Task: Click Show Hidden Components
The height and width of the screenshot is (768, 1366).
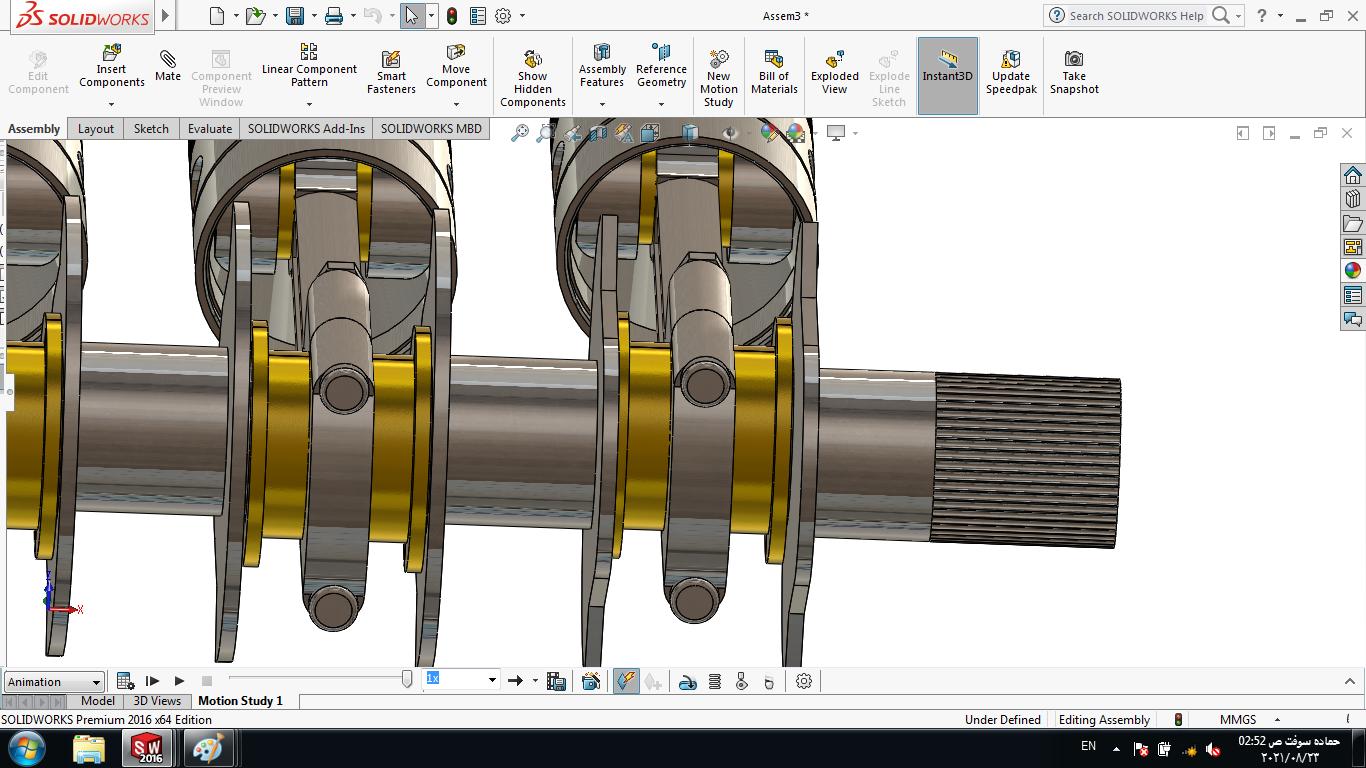Action: tap(532, 77)
